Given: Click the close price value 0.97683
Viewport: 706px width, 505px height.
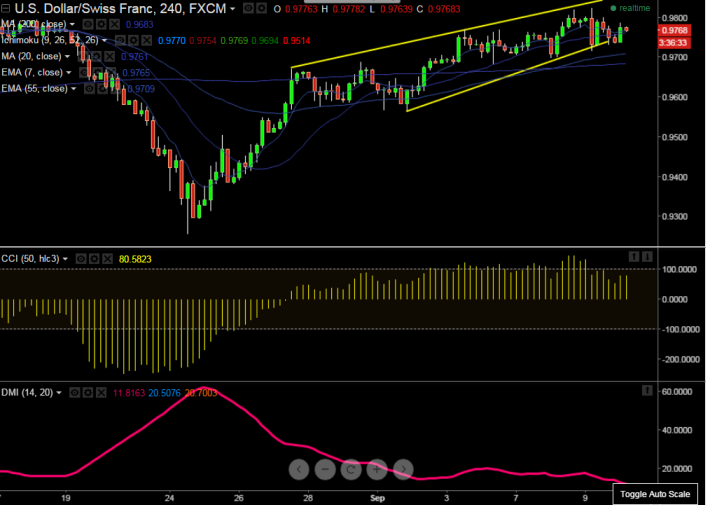Looking at the screenshot, I should coord(444,9).
